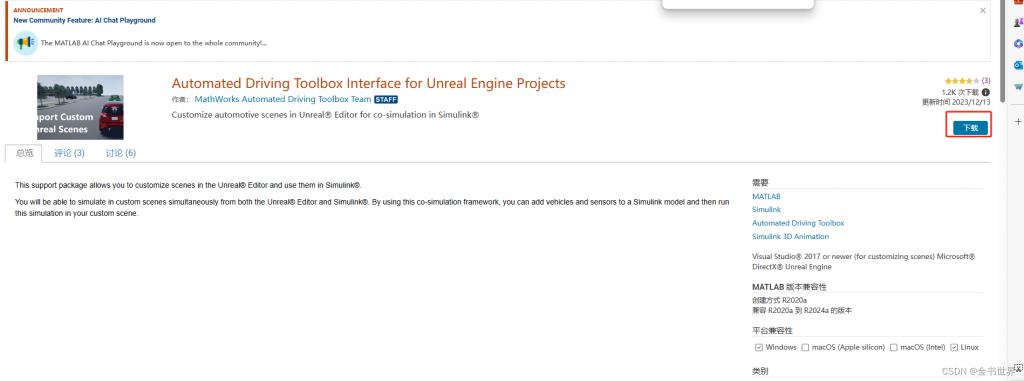Open the 评论 (3) reviews tab

point(69,153)
